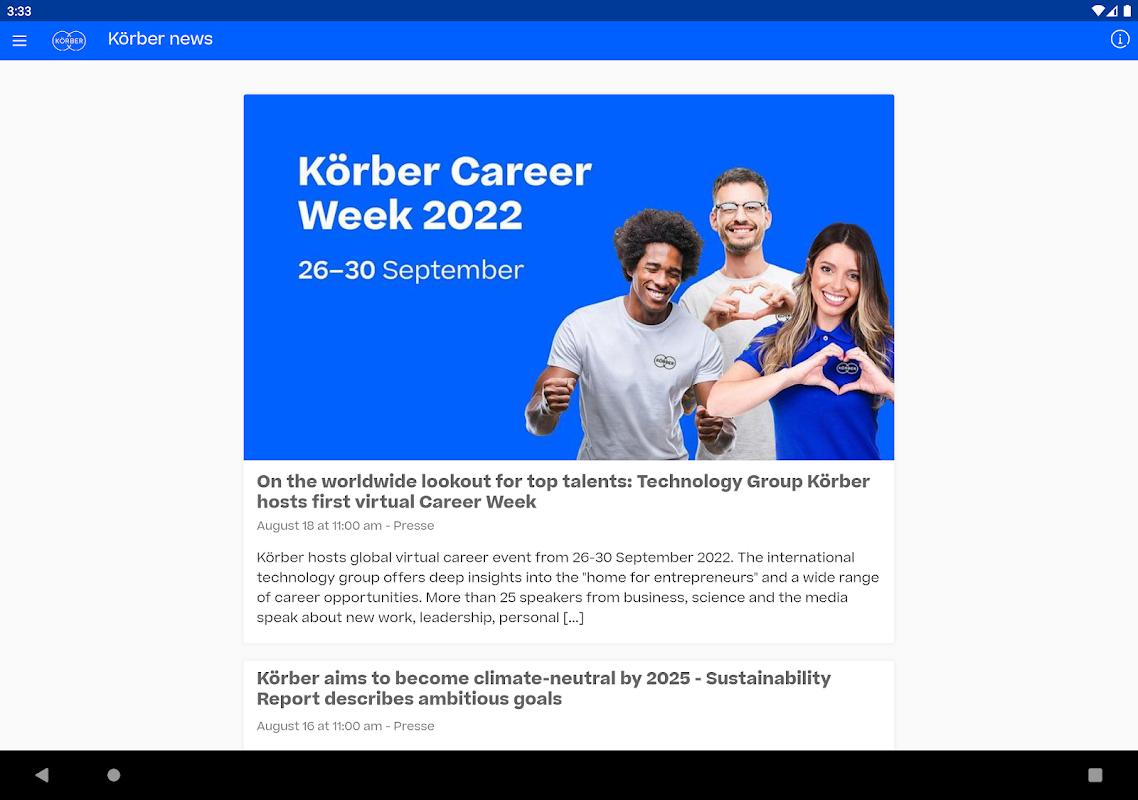Tap the Körber news title text
Screen dimensions: 1138x800
pos(160,39)
